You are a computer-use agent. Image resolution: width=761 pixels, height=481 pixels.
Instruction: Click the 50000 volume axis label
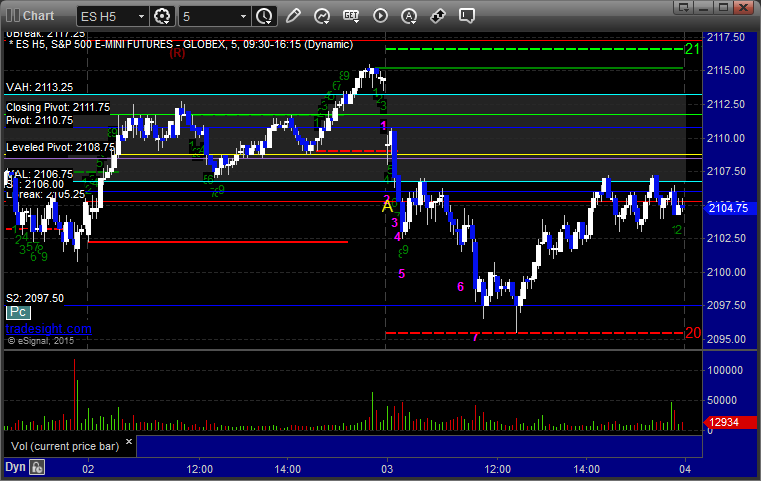pos(722,400)
